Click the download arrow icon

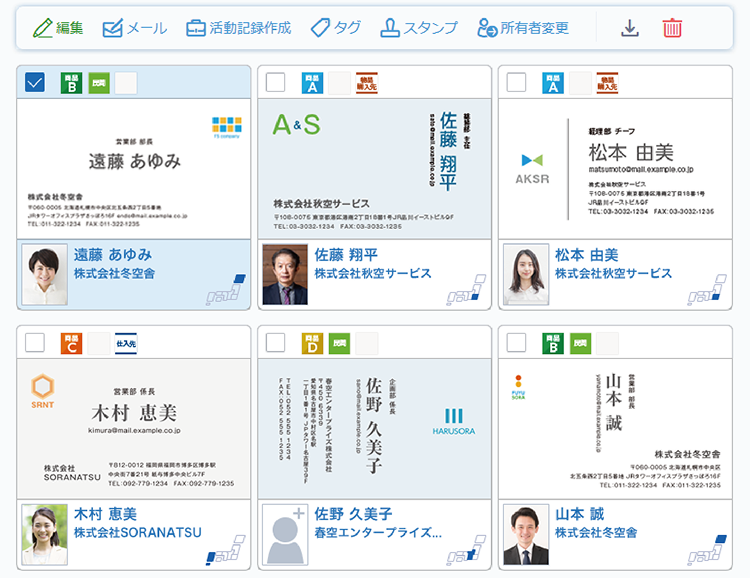coord(630,28)
